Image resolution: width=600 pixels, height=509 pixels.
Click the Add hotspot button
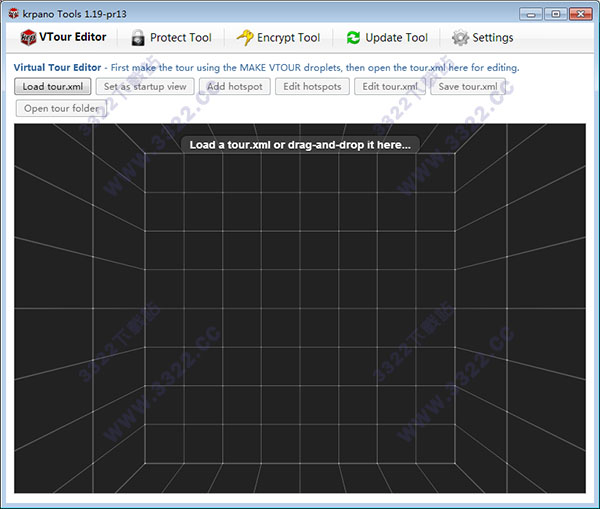pyautogui.click(x=235, y=86)
